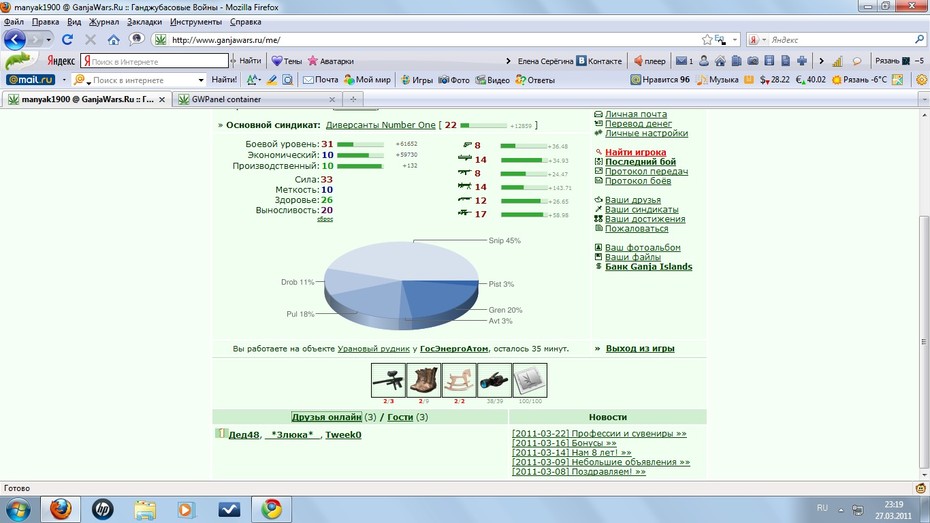Open Видео in Mail.ru toolbar
Viewport: 930px width, 523px height.
[x=492, y=79]
